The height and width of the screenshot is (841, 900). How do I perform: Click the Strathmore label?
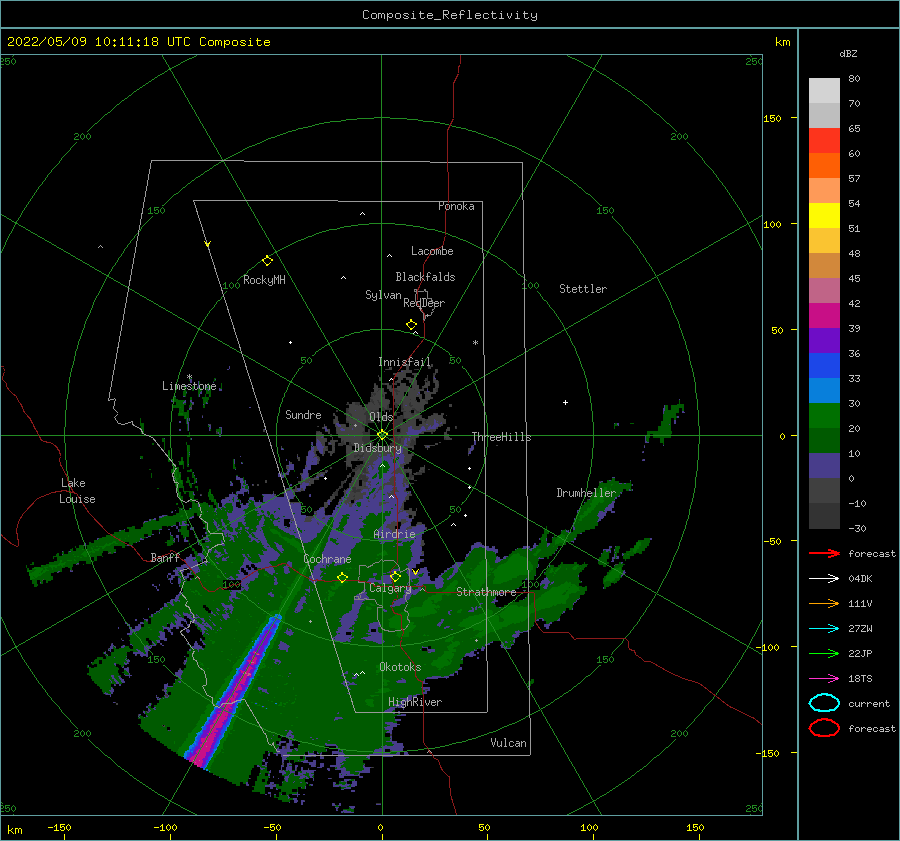[486, 592]
